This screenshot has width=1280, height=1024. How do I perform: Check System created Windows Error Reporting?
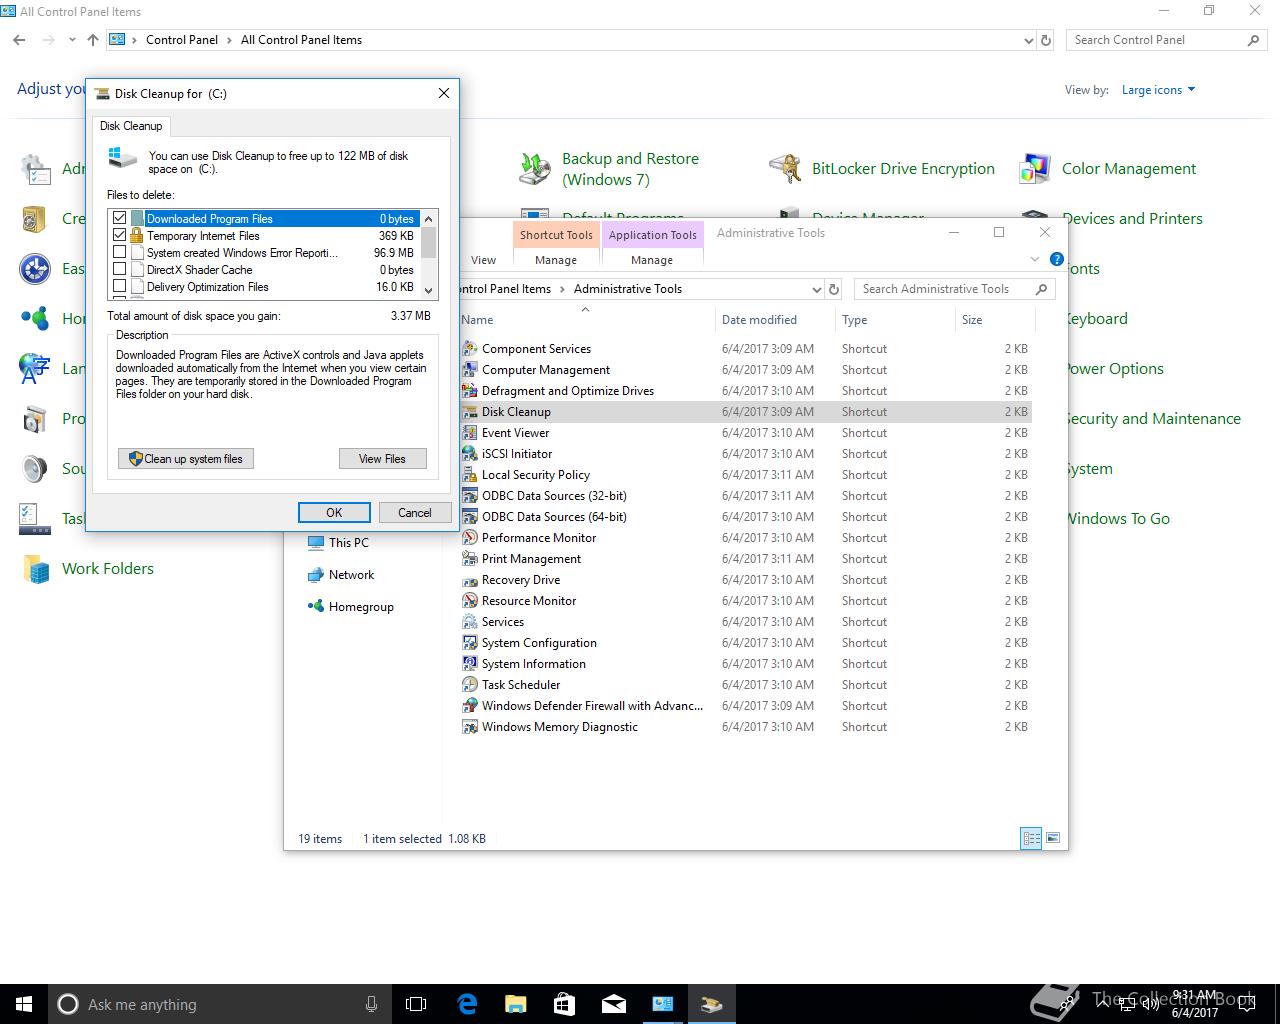(x=120, y=252)
